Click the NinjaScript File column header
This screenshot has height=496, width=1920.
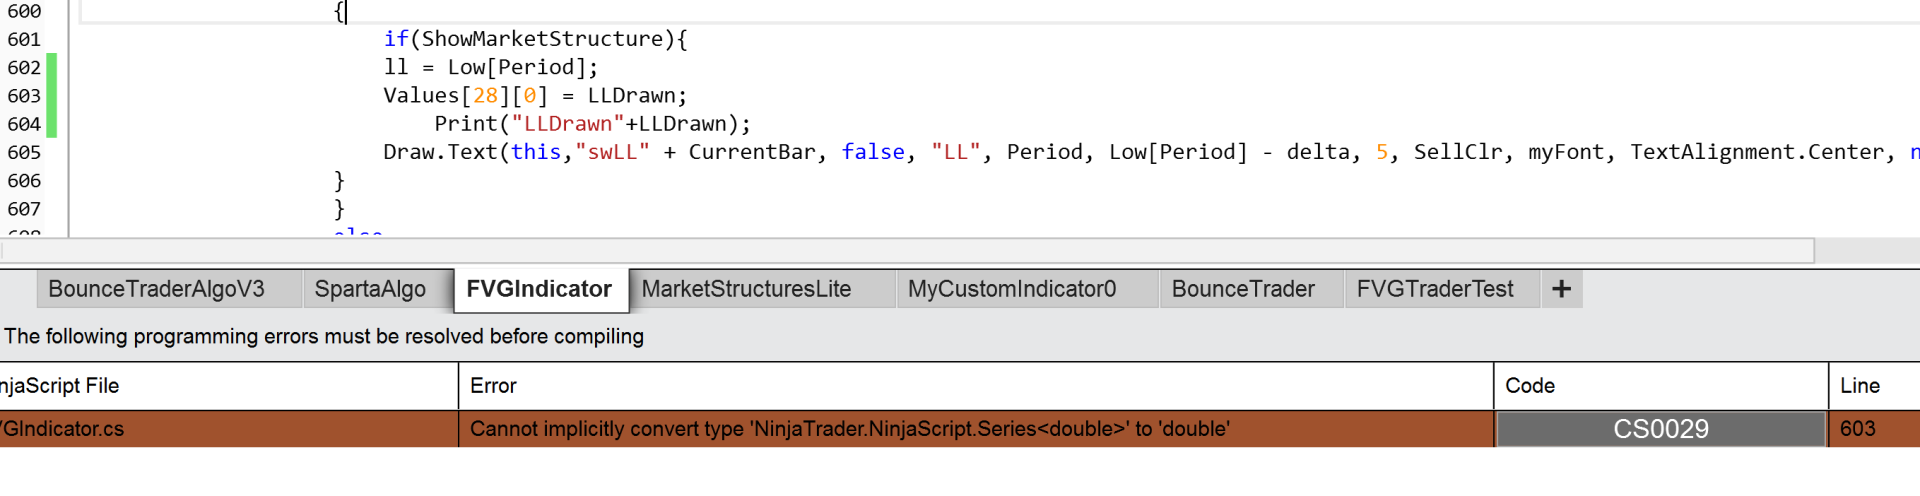click(228, 386)
